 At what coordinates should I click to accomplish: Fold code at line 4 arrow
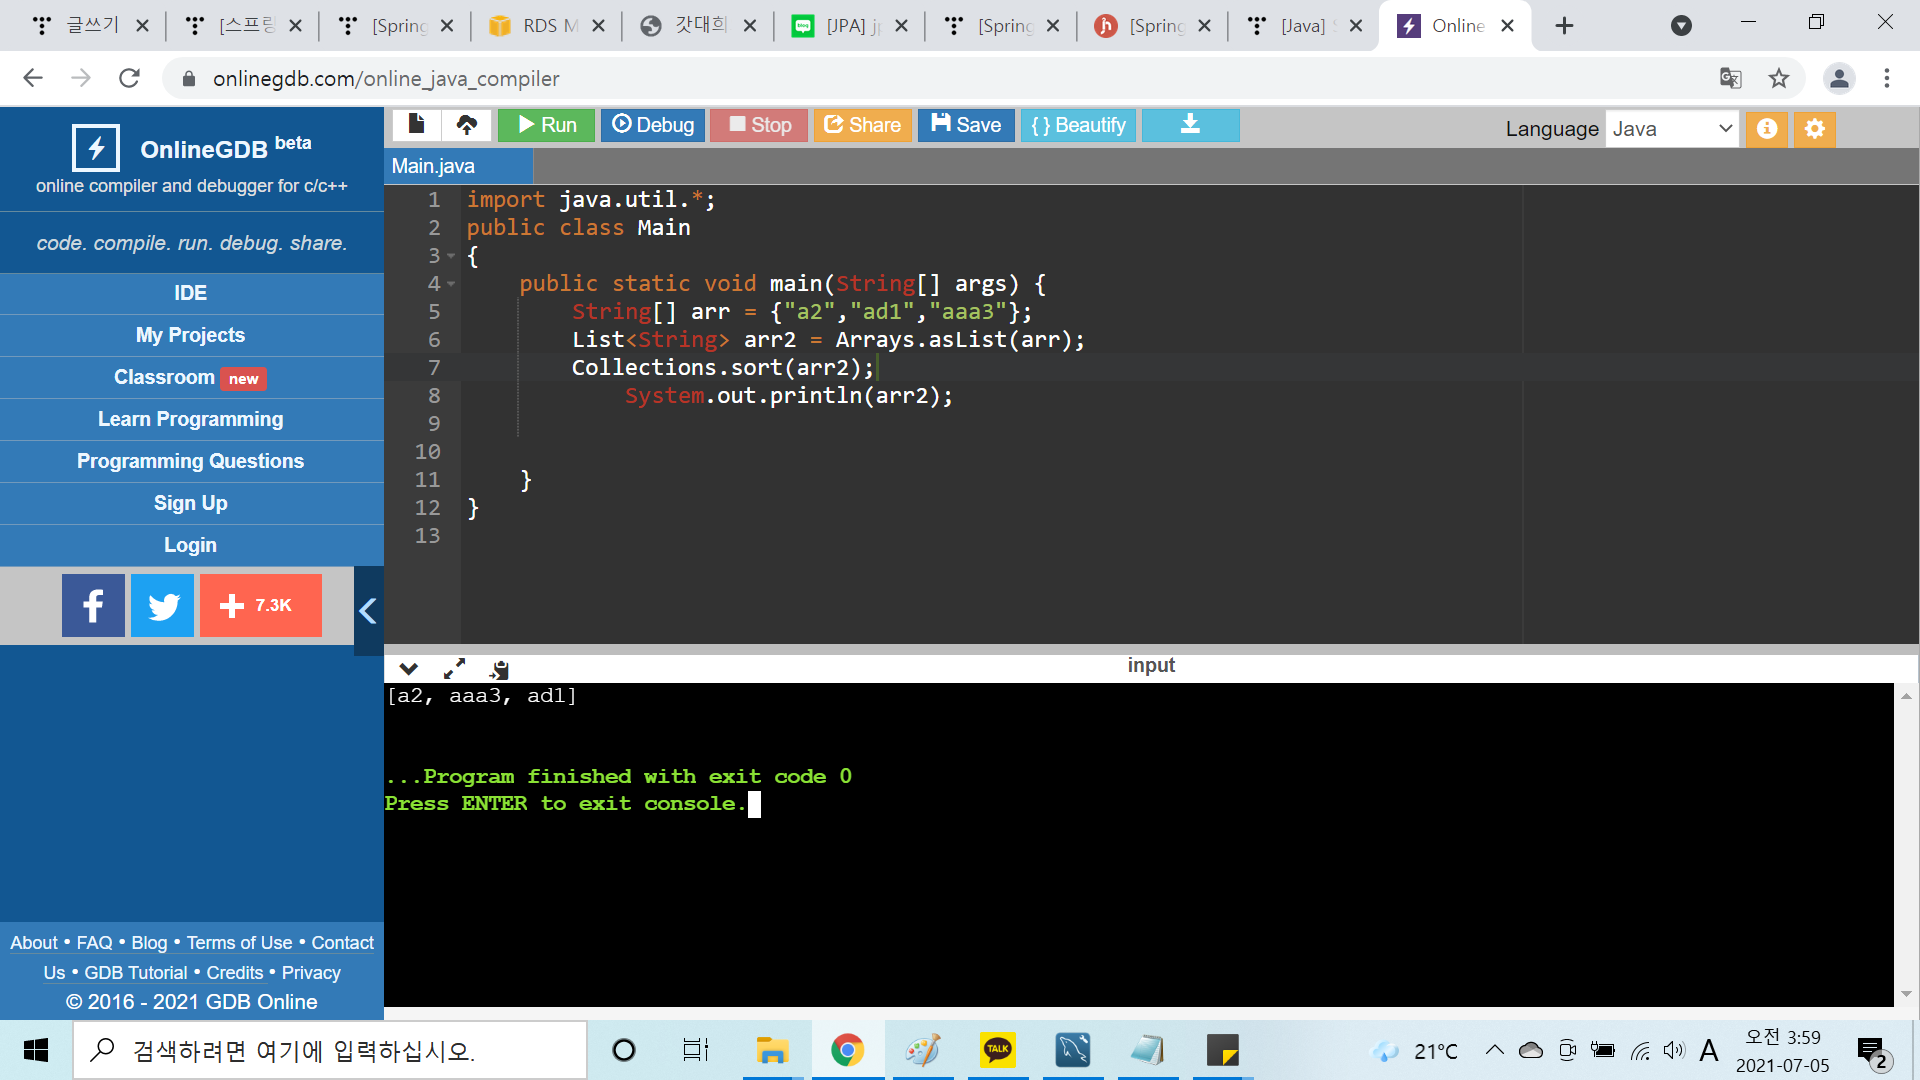tap(451, 284)
